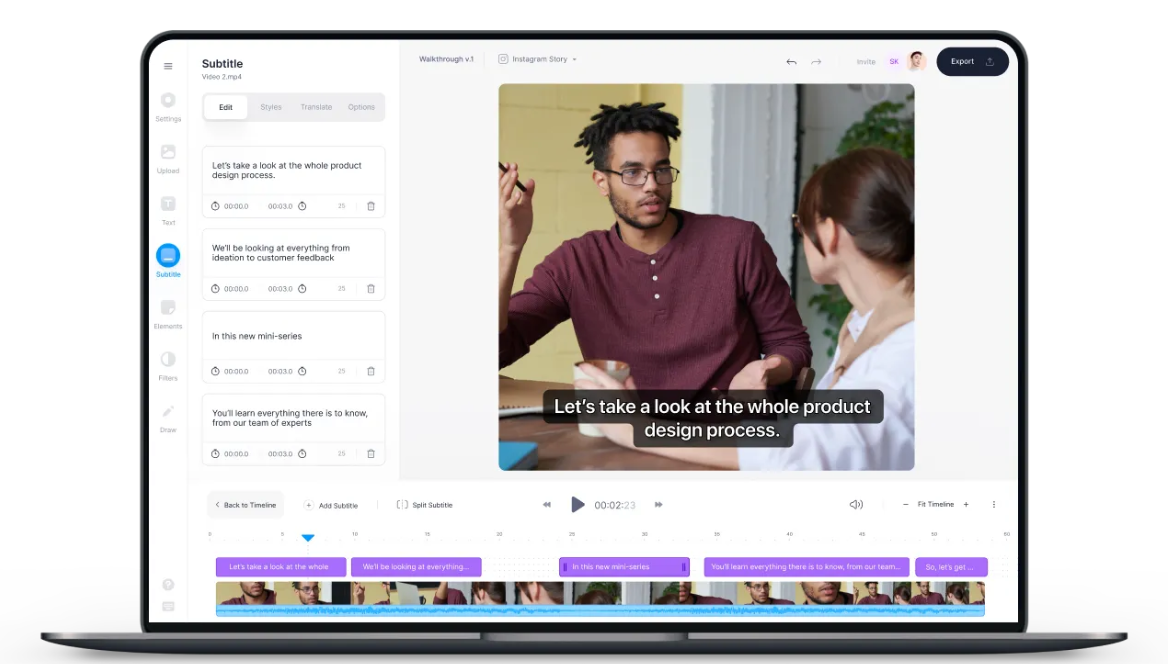Open the hamburger menu icon

[168, 66]
